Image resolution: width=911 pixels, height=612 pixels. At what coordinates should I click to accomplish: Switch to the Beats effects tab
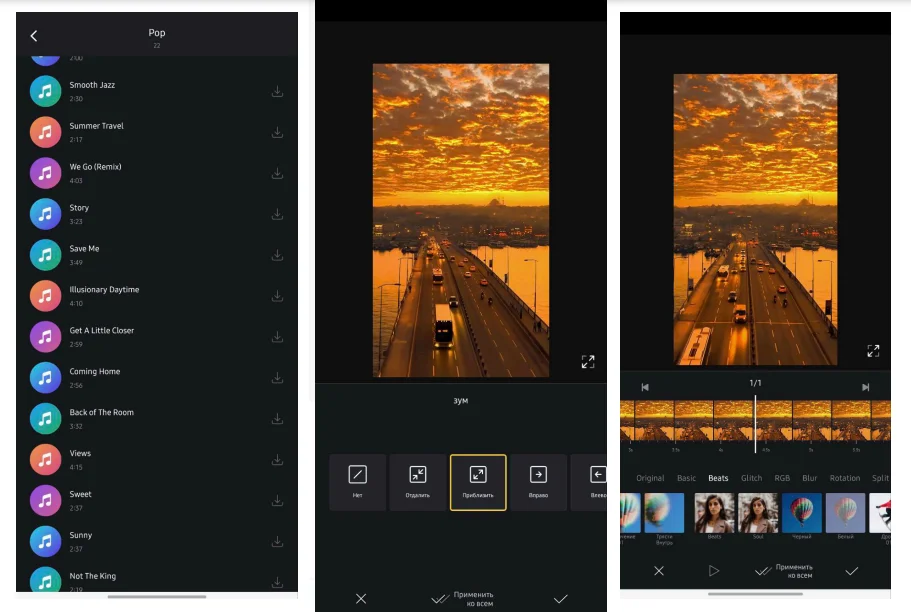pyautogui.click(x=718, y=478)
